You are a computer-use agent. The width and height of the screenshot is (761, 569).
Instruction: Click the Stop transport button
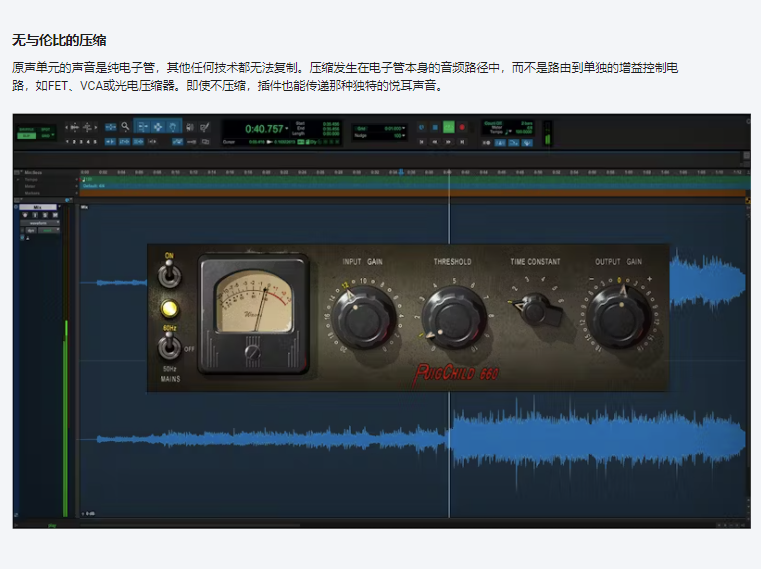(435, 127)
